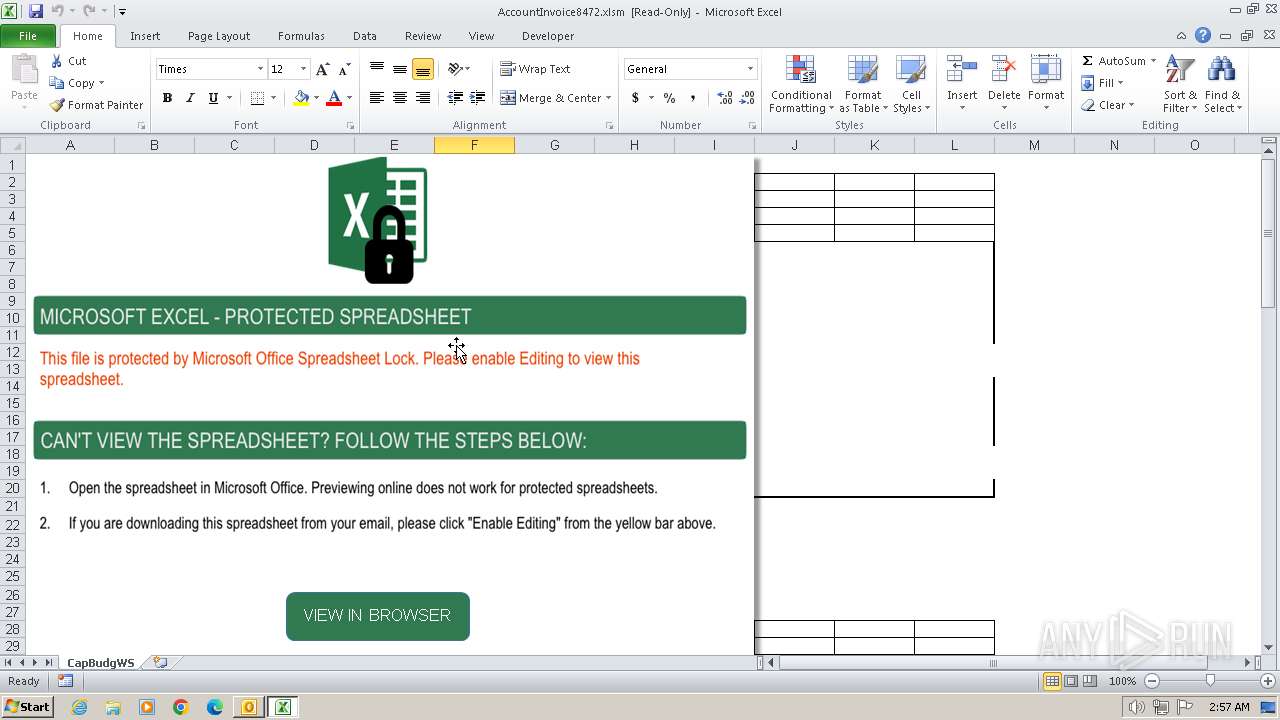This screenshot has width=1280, height=720.
Task: Click the Insert cells icon
Action: tap(962, 70)
